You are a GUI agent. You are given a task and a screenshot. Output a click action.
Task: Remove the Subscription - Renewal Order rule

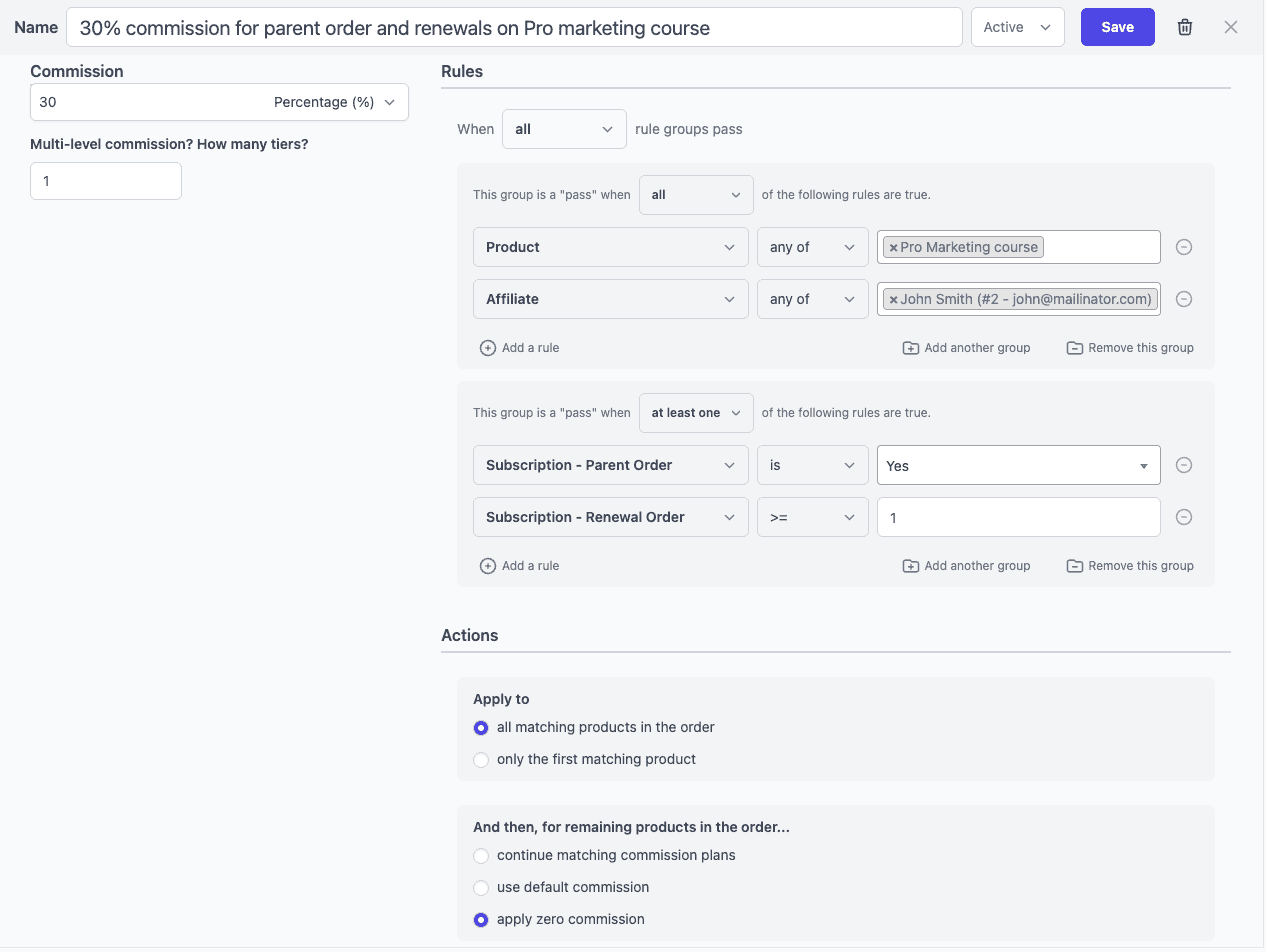1184,517
